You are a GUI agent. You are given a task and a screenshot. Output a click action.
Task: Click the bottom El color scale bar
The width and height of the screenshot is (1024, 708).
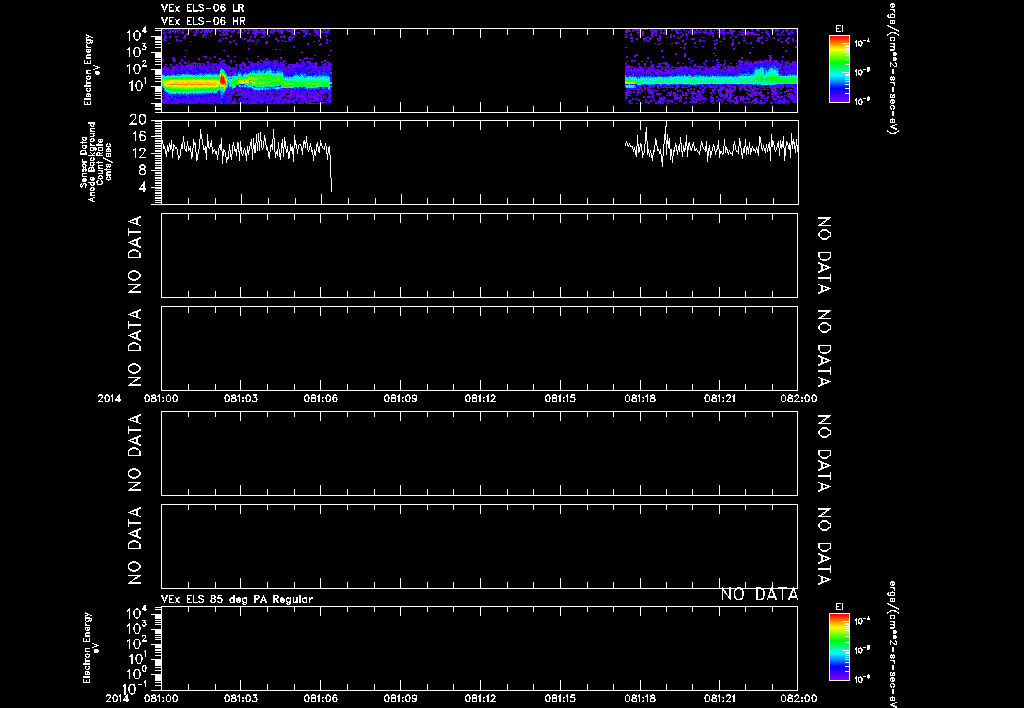[x=839, y=647]
